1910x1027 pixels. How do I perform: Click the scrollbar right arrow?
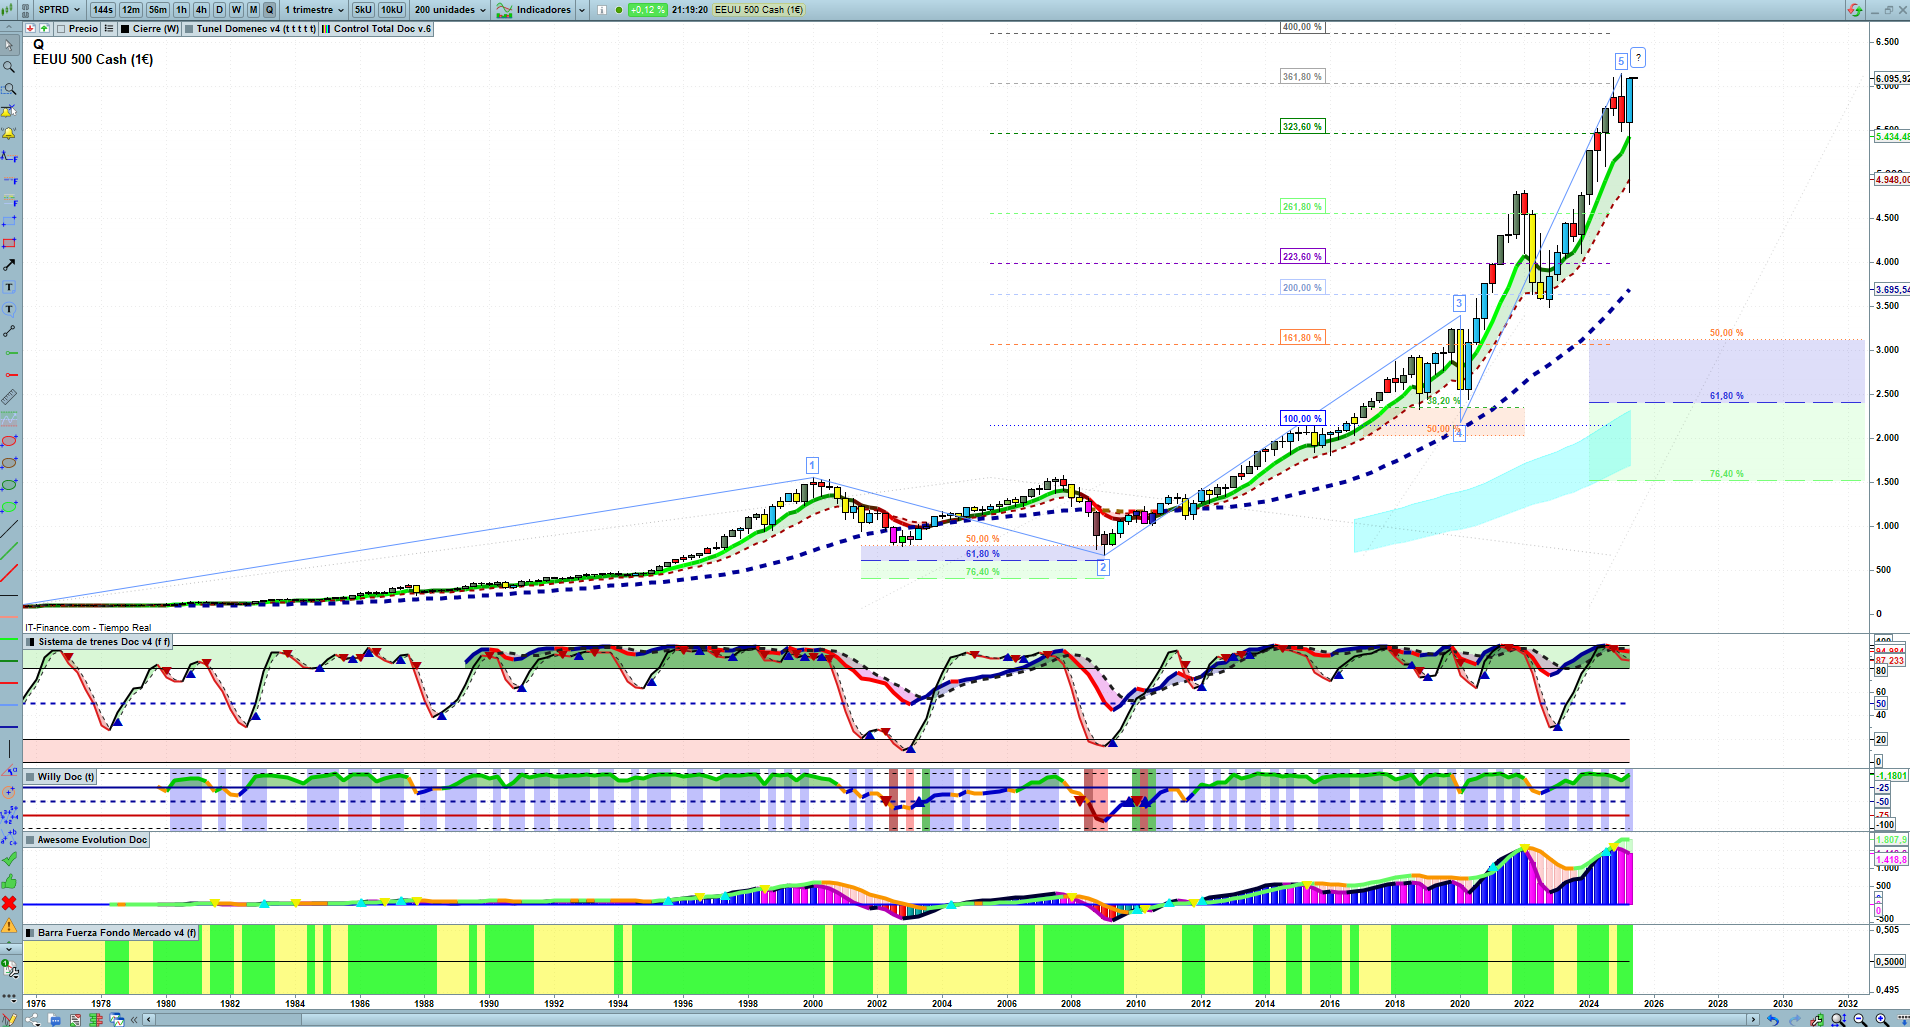pyautogui.click(x=1752, y=1020)
